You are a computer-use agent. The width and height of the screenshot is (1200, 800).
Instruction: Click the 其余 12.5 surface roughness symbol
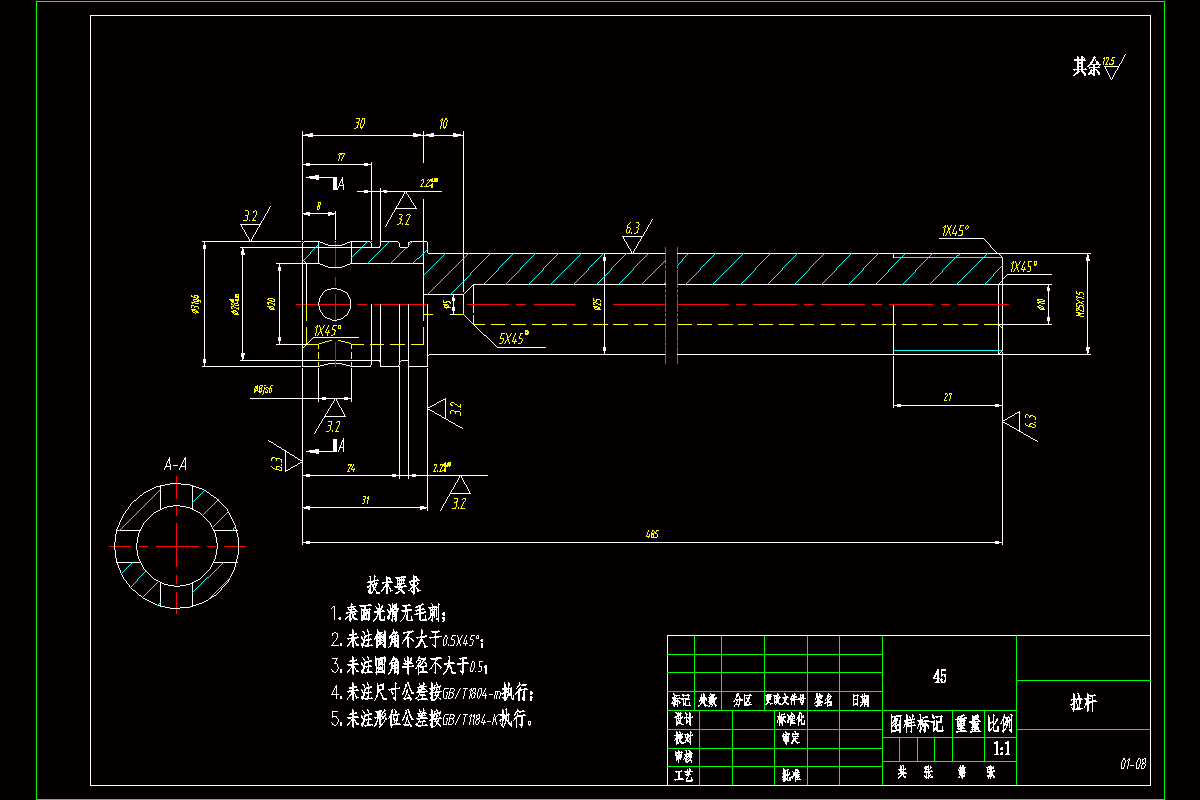pyautogui.click(x=1099, y=66)
